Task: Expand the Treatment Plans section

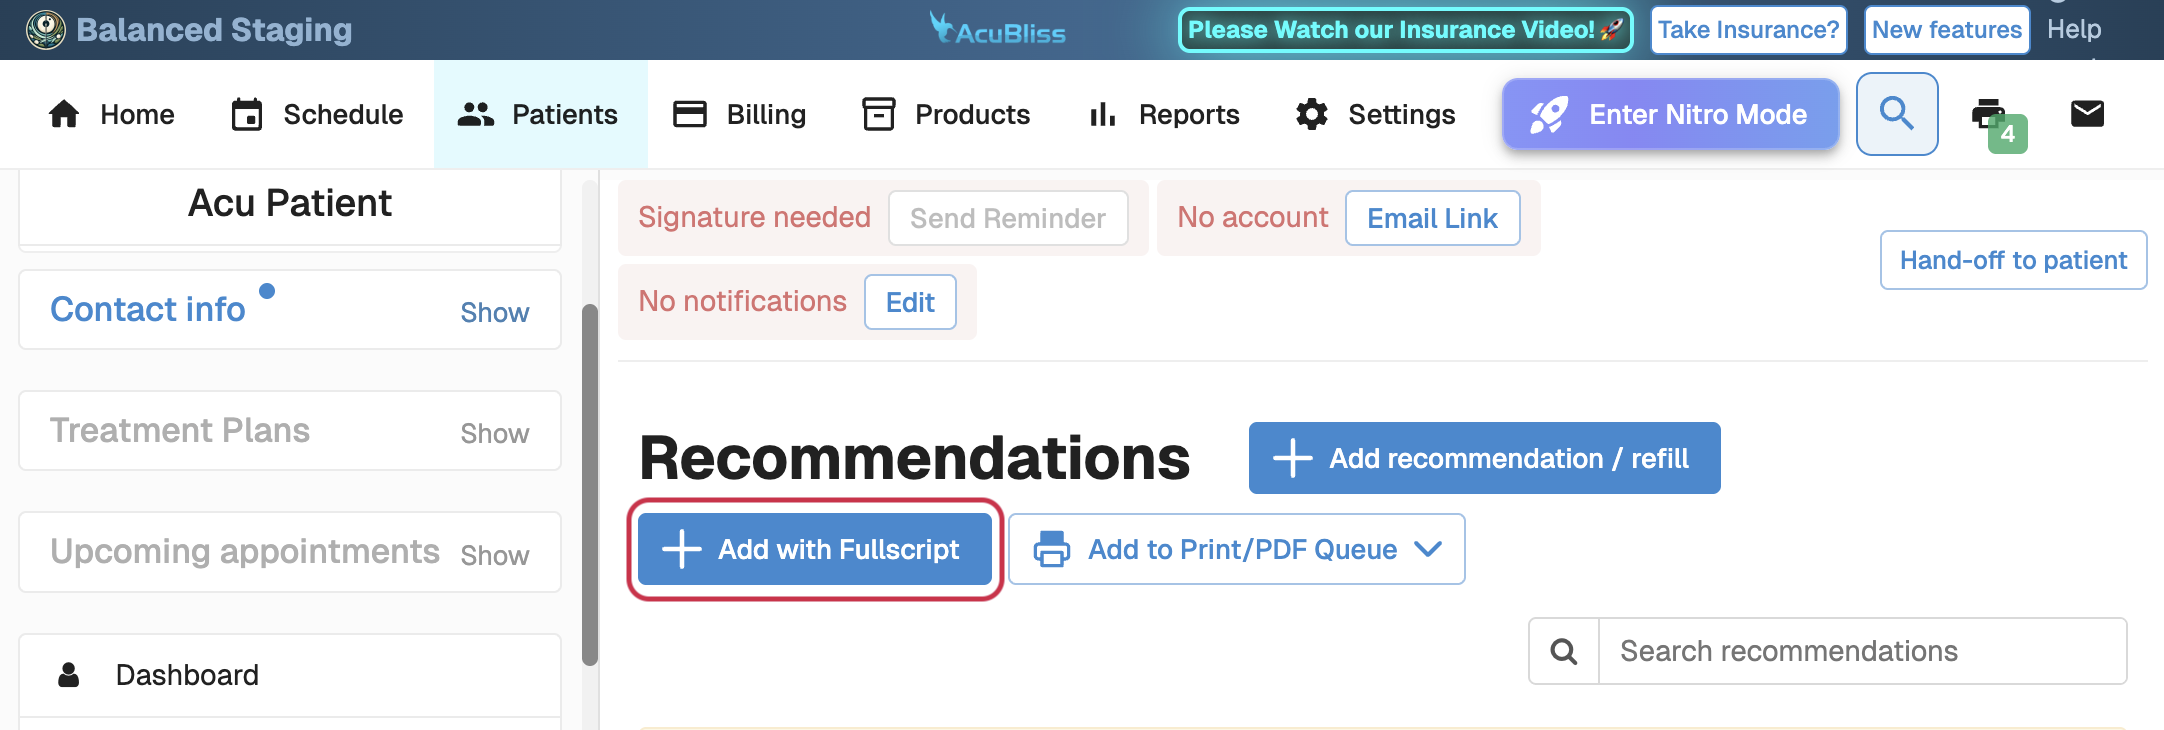Action: click(x=494, y=434)
